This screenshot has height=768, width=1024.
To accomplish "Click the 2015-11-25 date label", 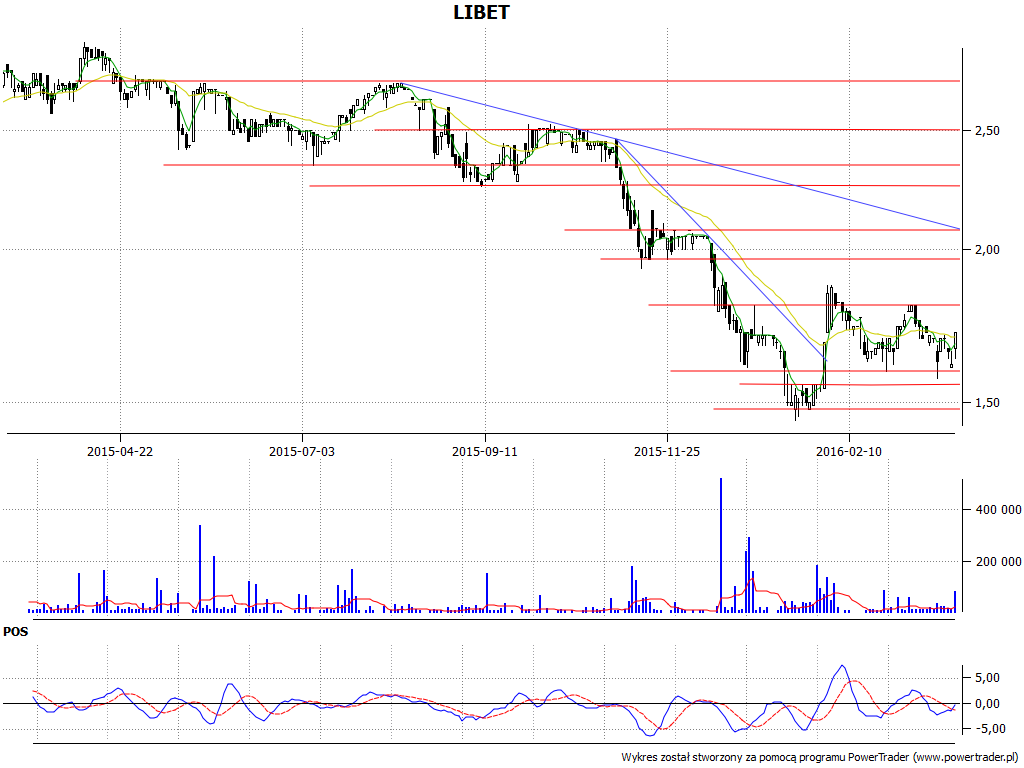I will [x=667, y=451].
